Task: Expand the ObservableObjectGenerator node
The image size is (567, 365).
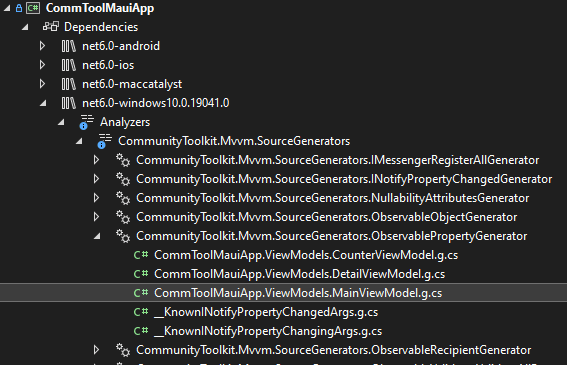Action: tap(96, 217)
